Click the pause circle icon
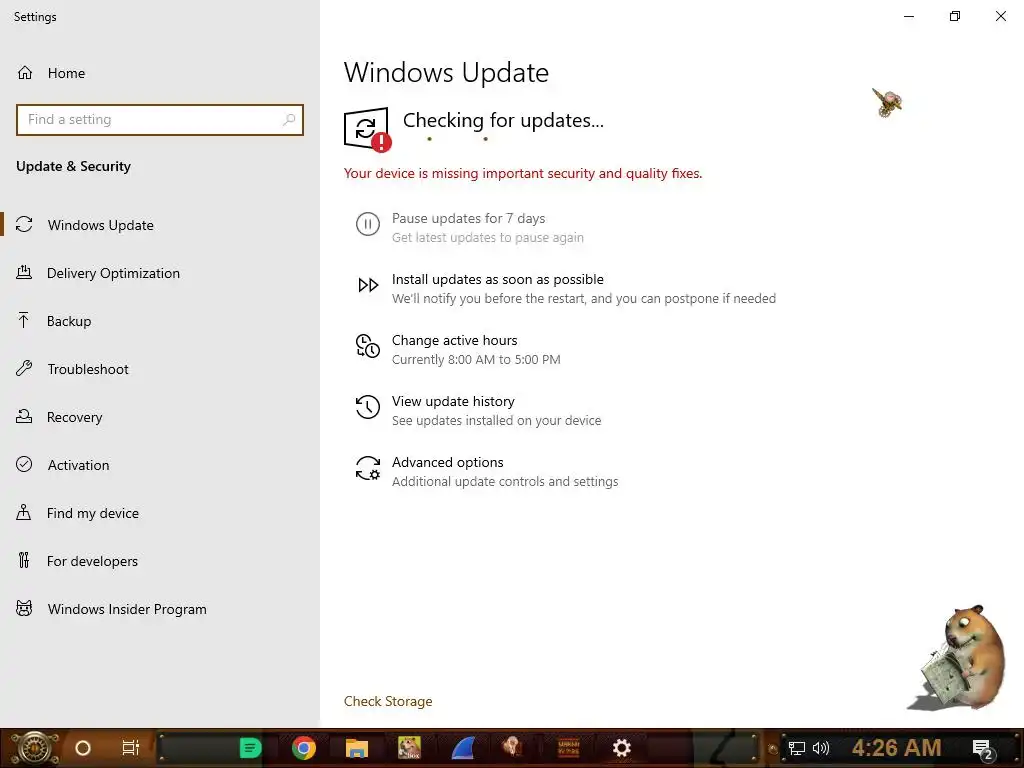The height and width of the screenshot is (768, 1024). (368, 224)
